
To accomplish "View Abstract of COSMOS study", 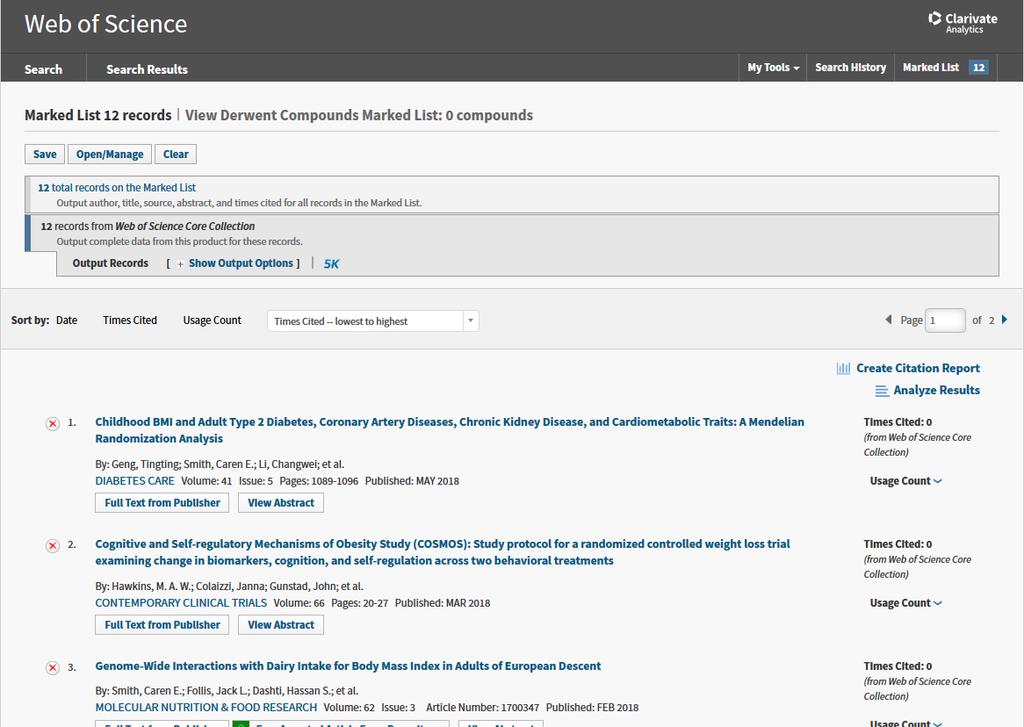I will point(281,625).
